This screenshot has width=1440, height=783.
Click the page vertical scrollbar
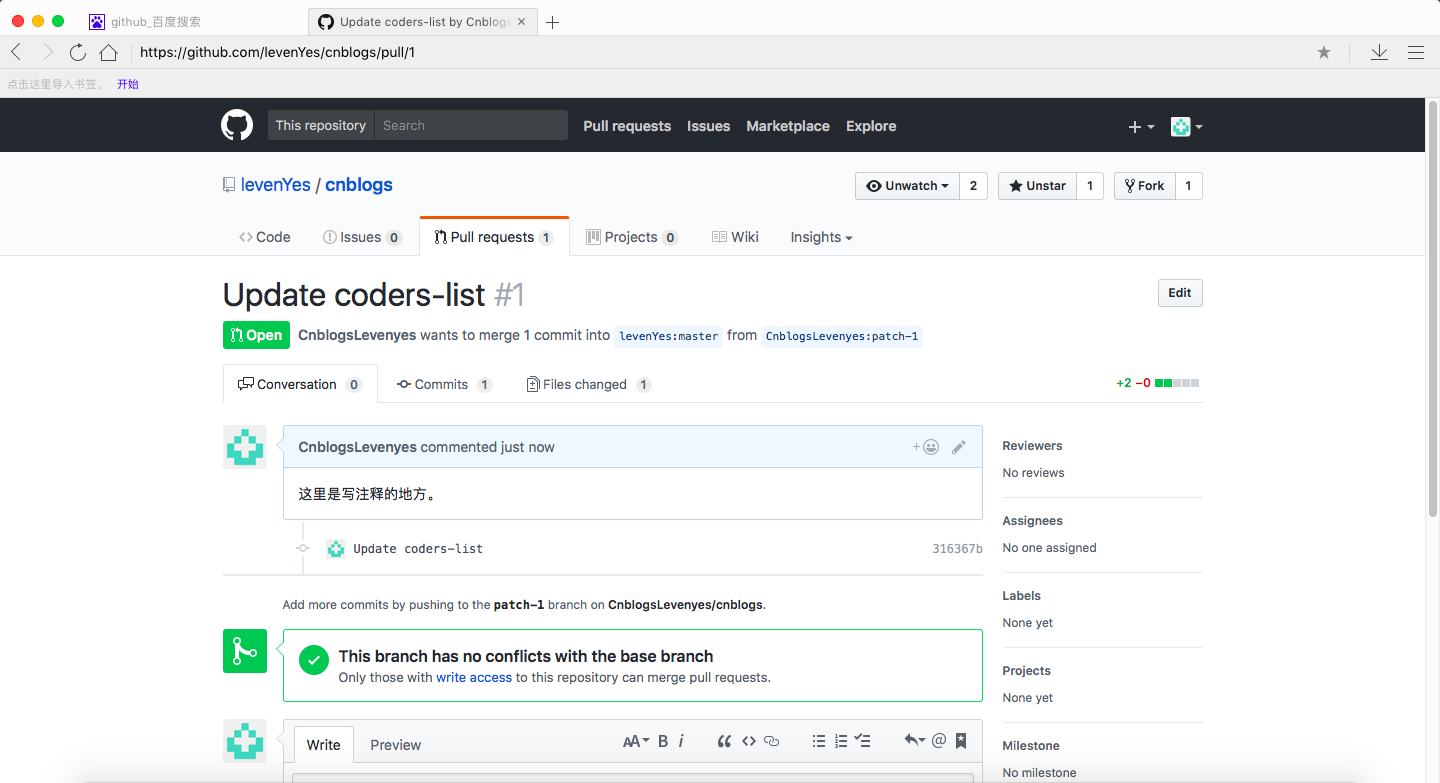pos(1433,310)
